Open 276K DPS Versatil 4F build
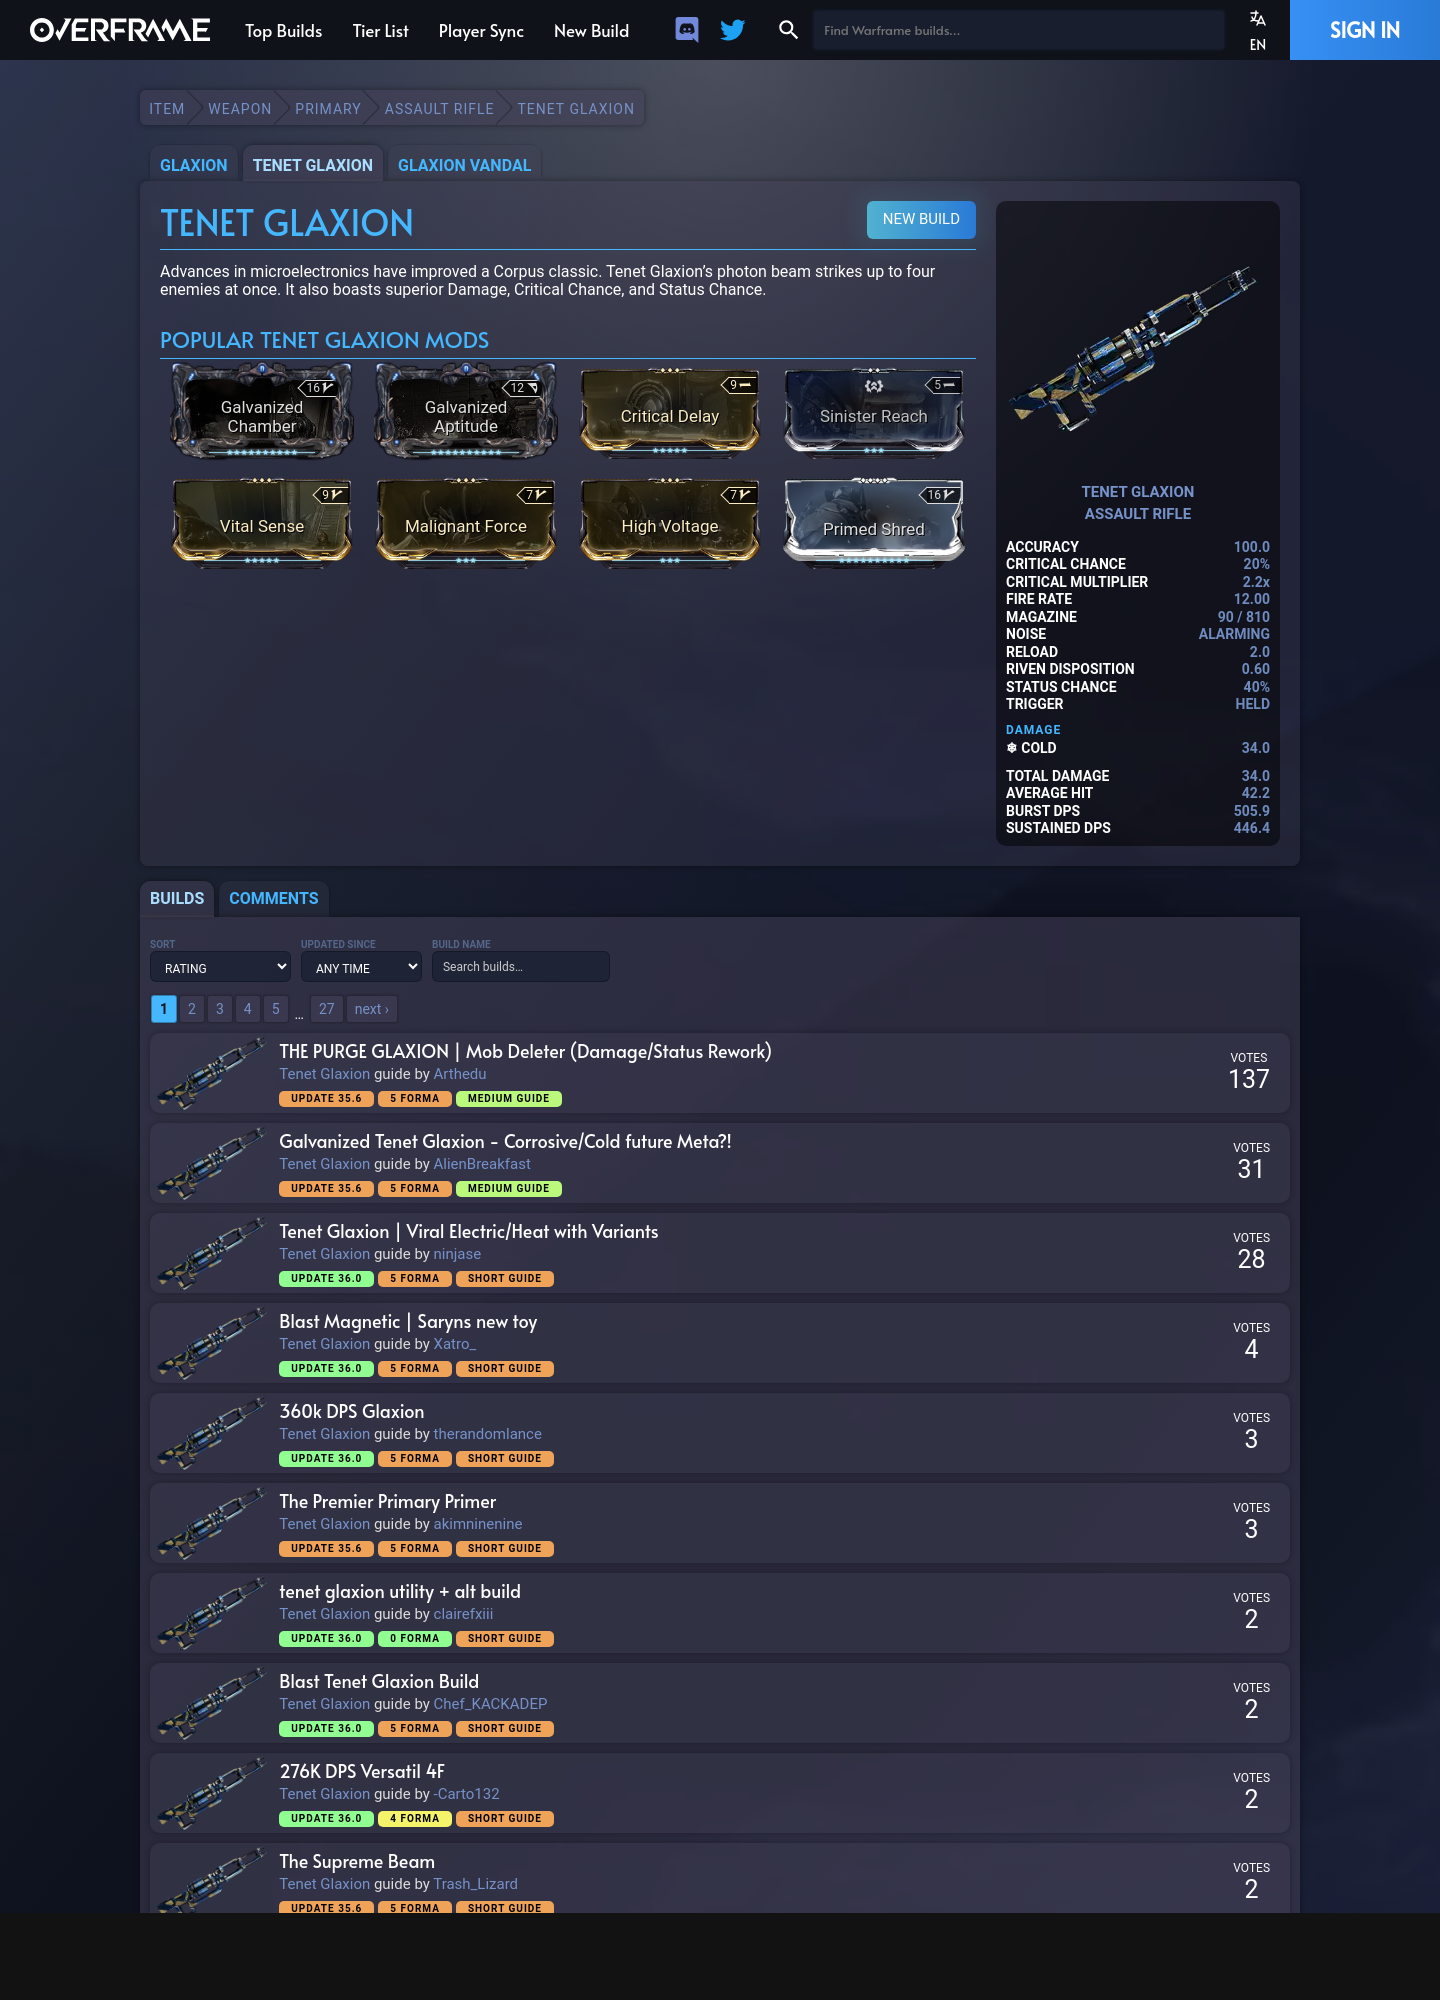Screen dimensions: 1440x2000 [x=362, y=1771]
